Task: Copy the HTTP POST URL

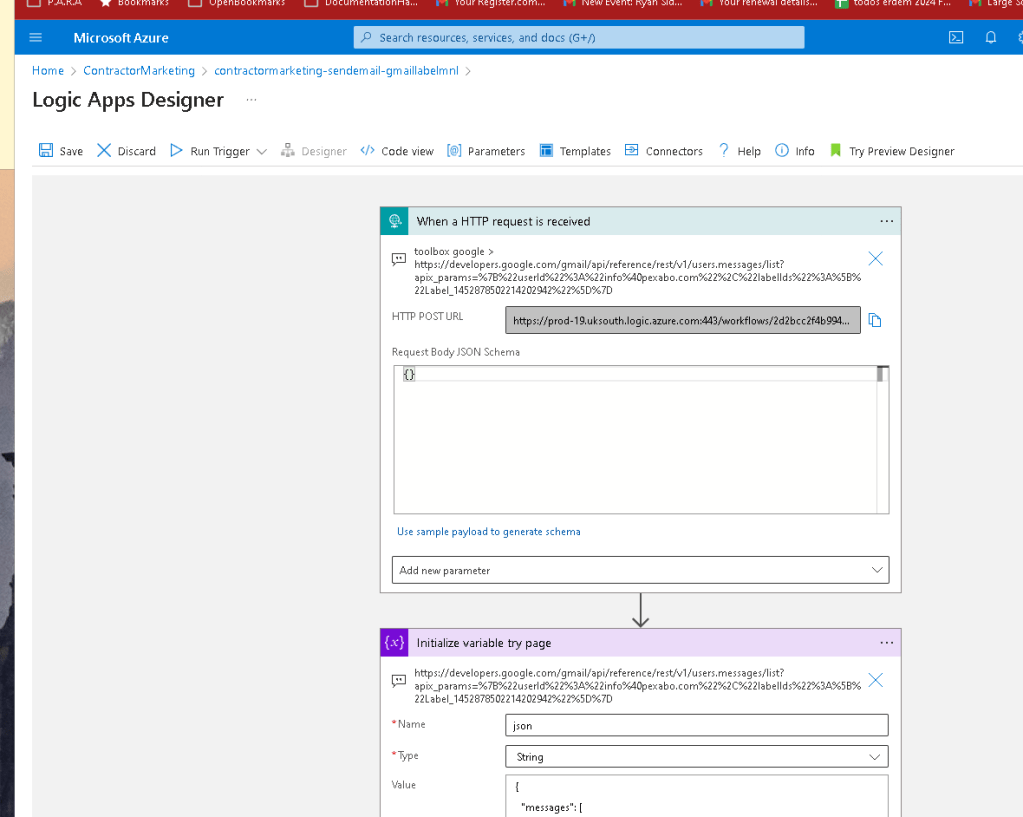Action: pyautogui.click(x=875, y=320)
